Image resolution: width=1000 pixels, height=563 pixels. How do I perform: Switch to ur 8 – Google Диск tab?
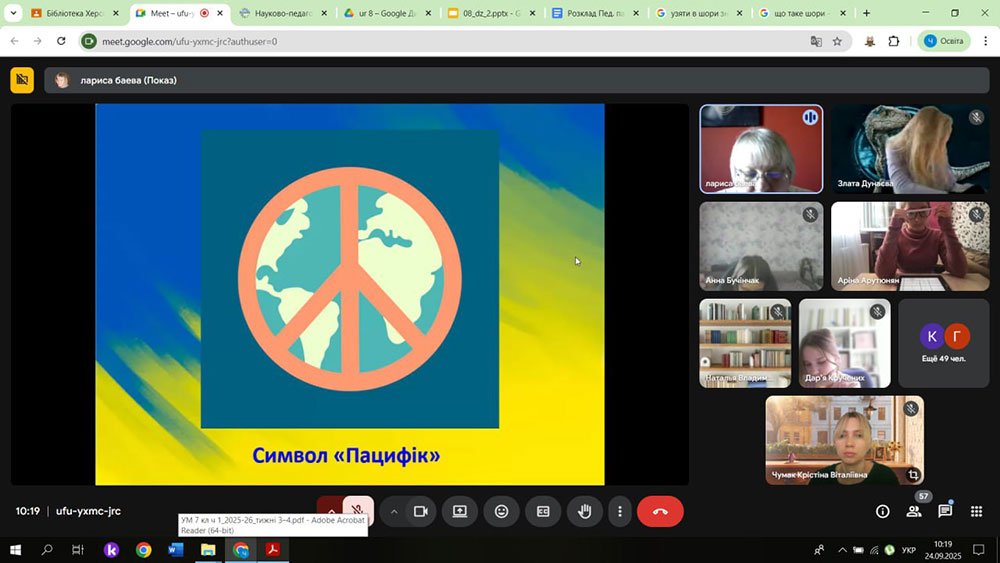coord(387,13)
